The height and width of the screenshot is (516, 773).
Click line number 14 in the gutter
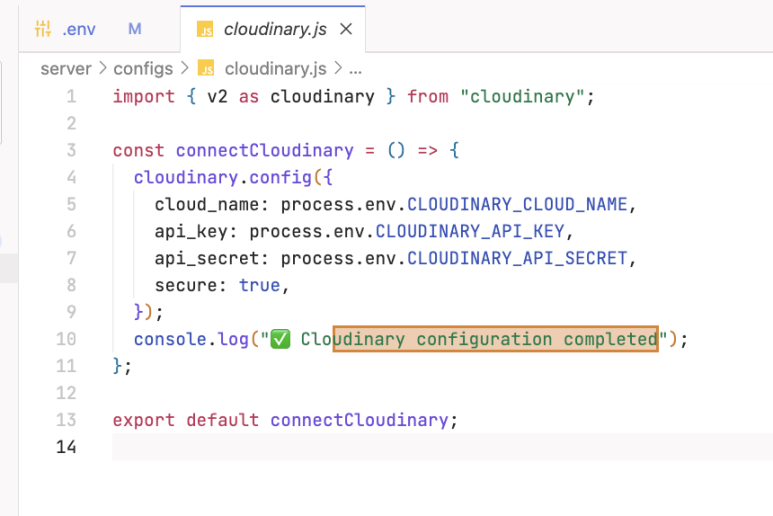(x=66, y=447)
